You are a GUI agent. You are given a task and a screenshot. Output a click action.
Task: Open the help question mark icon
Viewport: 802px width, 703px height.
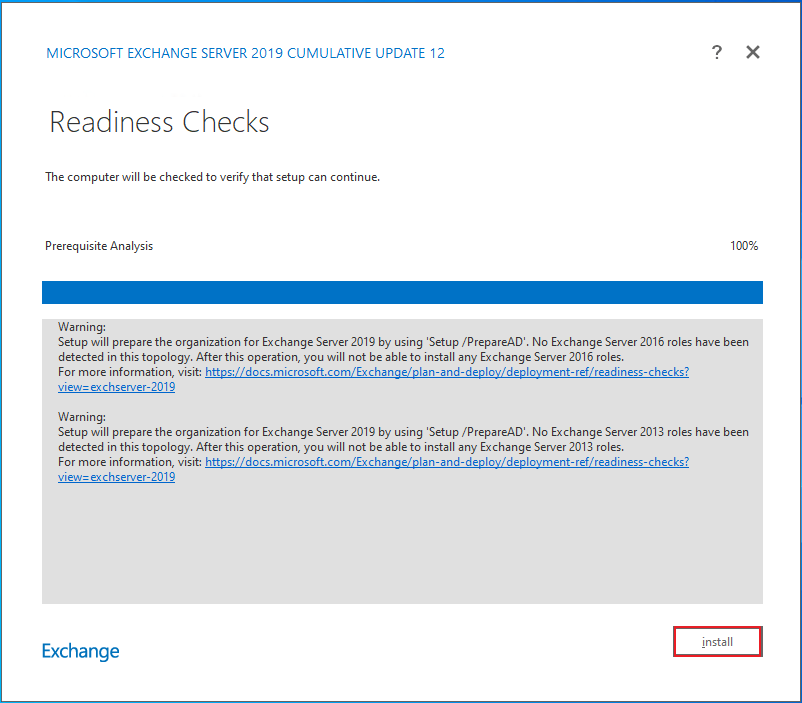click(x=717, y=52)
